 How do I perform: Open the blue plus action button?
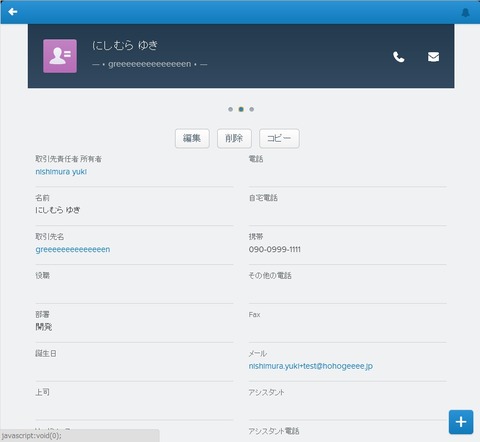point(461,422)
